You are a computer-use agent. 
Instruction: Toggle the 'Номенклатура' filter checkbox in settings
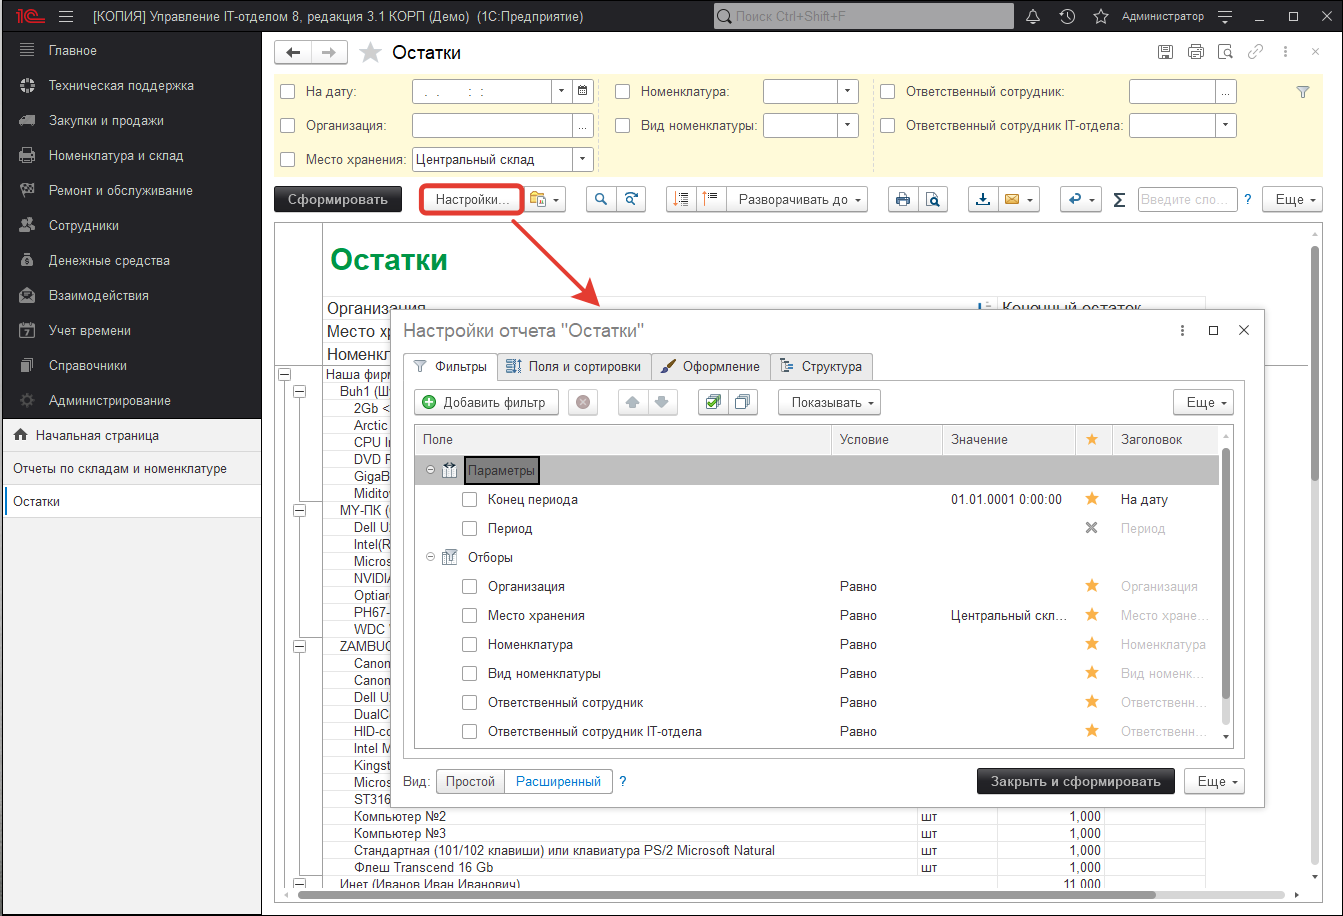coord(469,644)
